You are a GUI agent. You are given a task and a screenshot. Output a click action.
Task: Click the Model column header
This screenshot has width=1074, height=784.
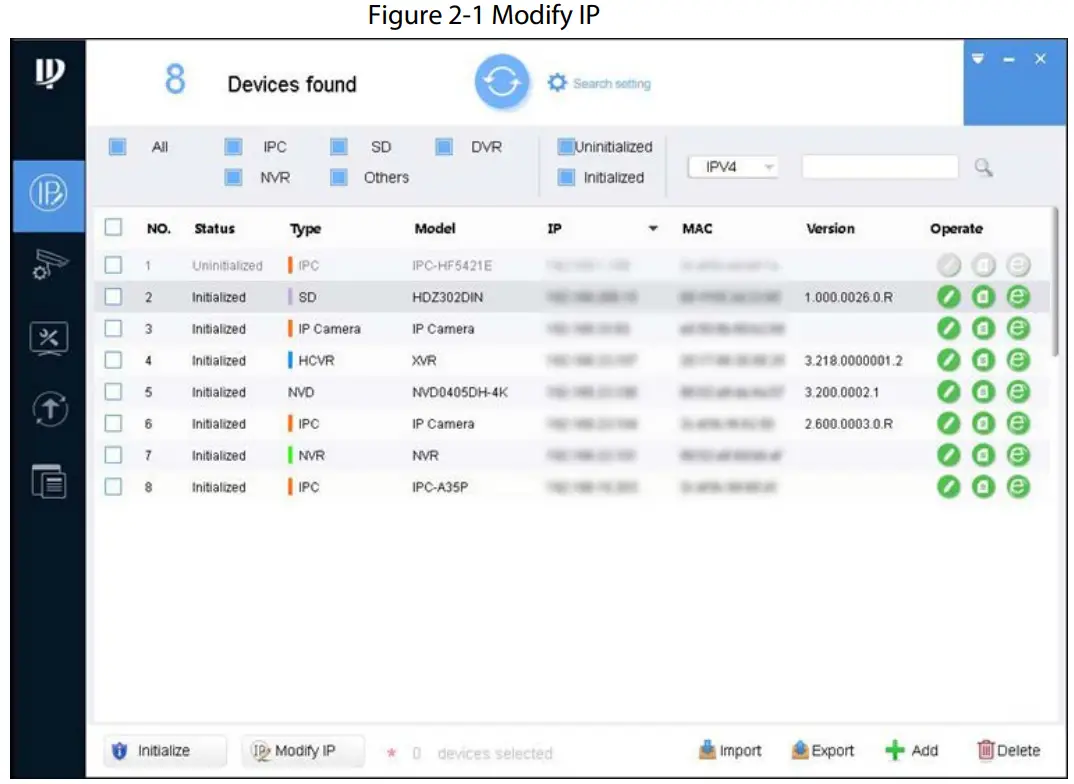pos(435,229)
